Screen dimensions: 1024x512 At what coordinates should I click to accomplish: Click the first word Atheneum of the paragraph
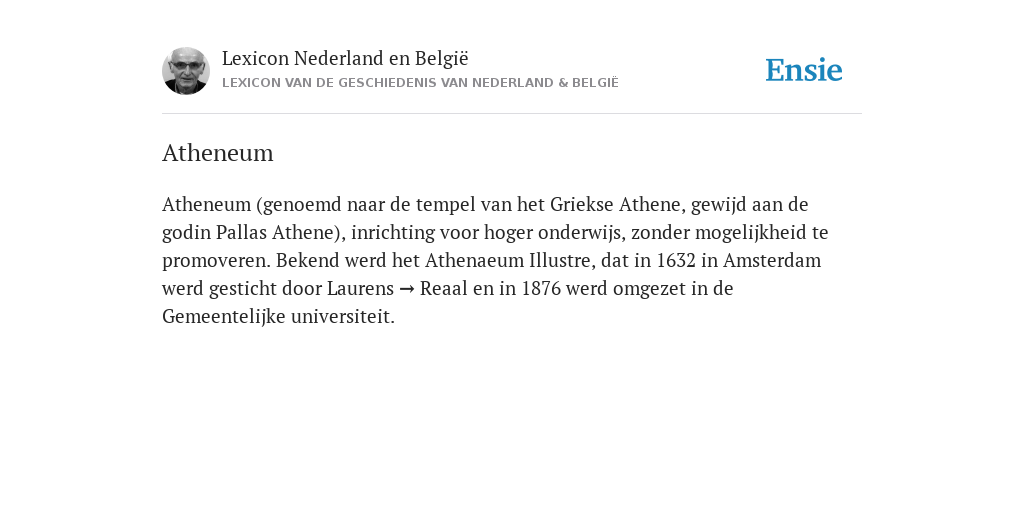(206, 204)
